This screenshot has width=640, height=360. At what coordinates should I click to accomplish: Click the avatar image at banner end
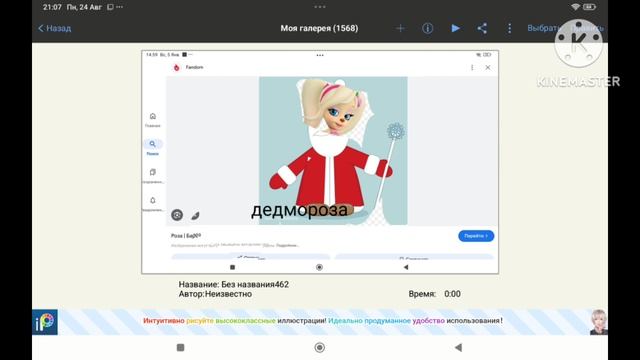598,322
